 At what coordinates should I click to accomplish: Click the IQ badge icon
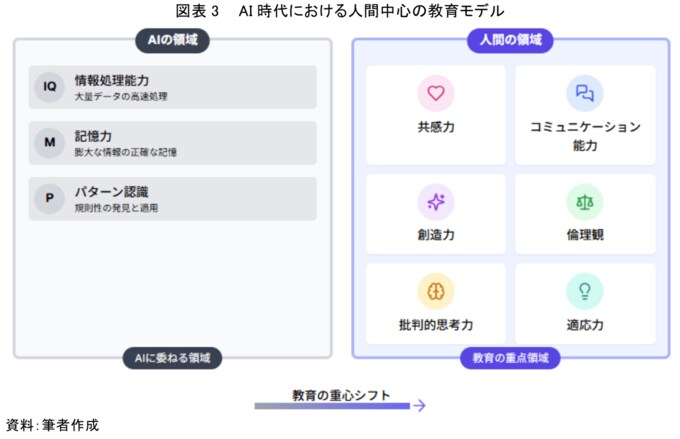49,87
